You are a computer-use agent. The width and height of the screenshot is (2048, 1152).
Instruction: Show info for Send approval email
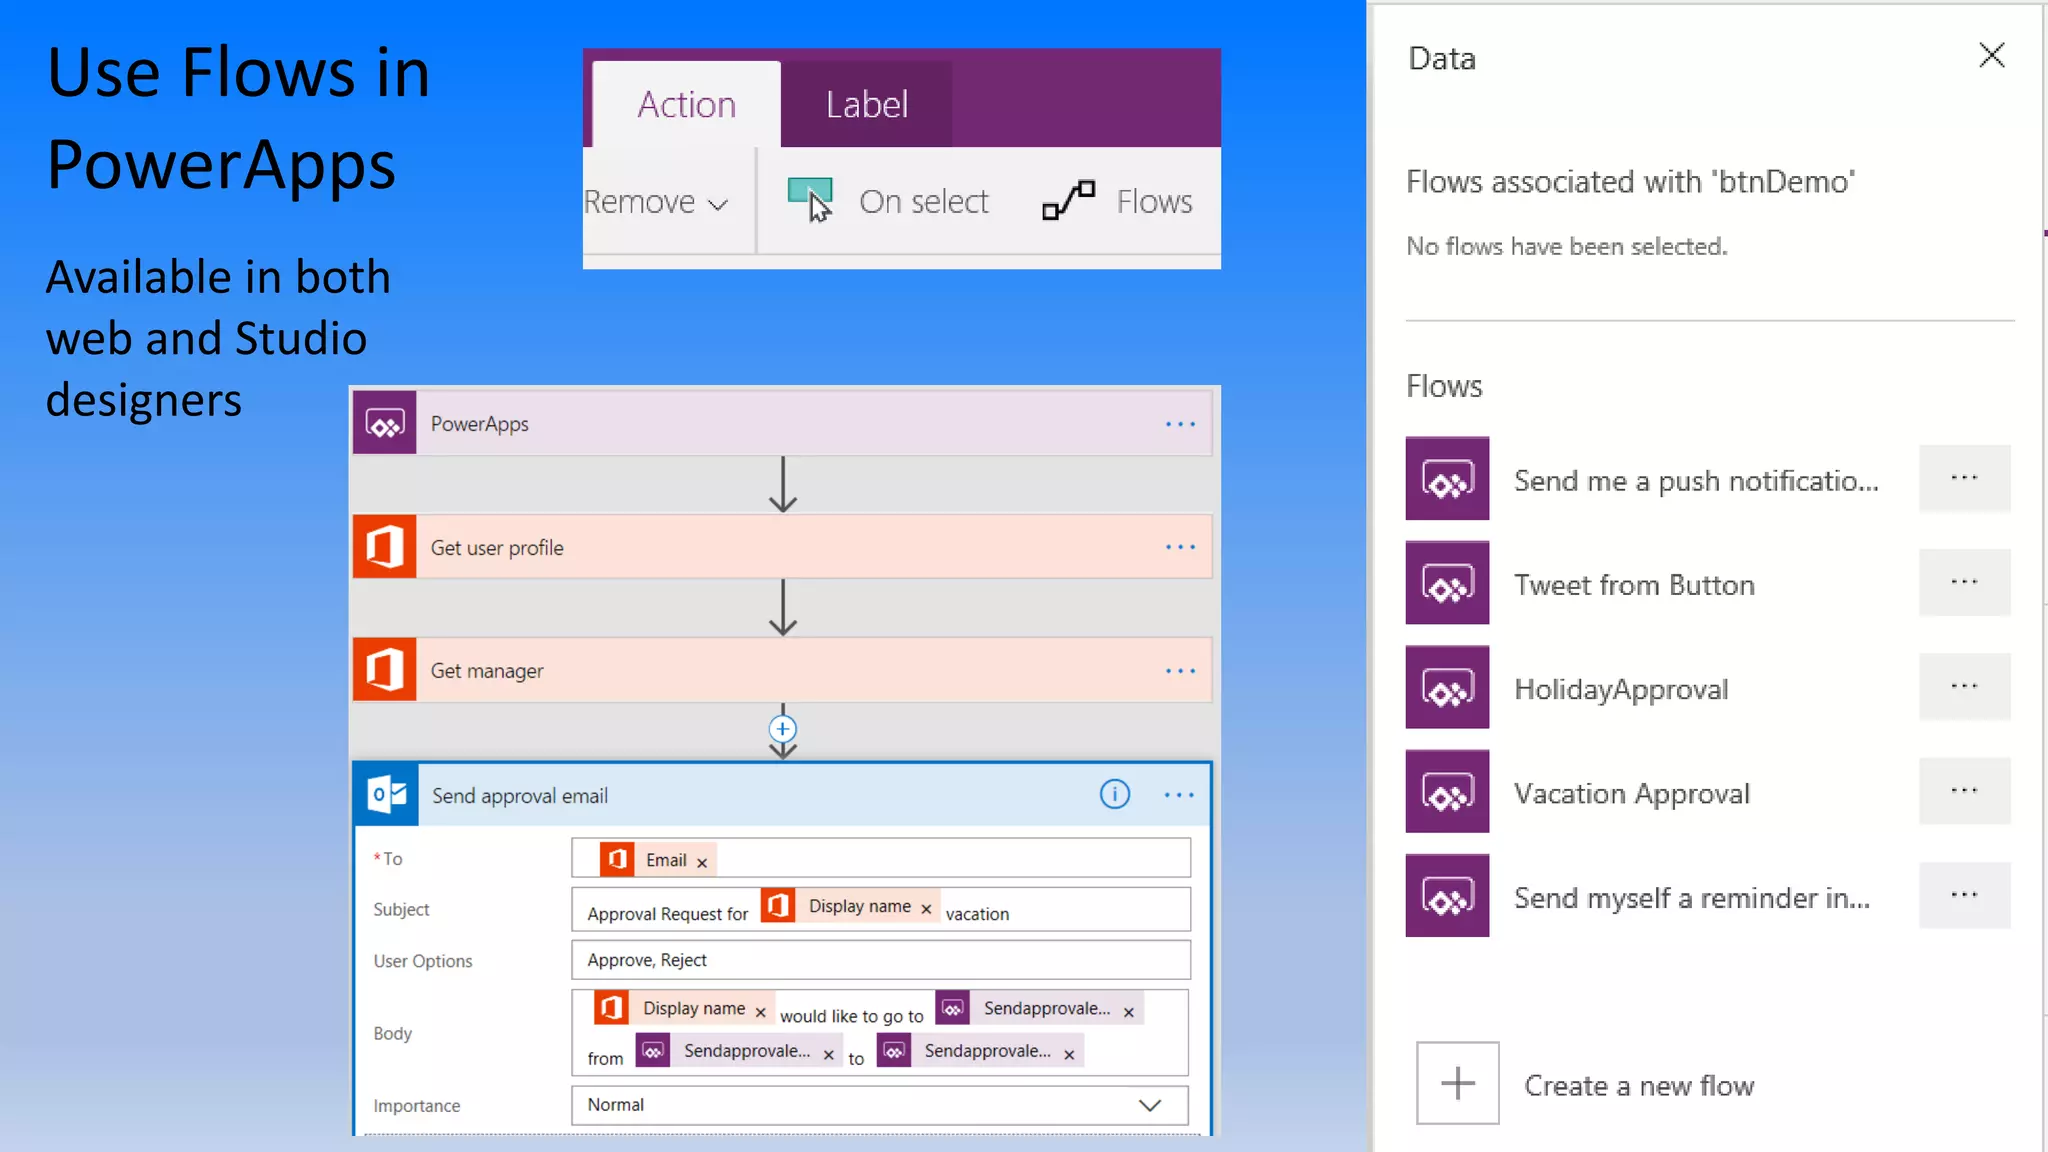click(x=1115, y=794)
